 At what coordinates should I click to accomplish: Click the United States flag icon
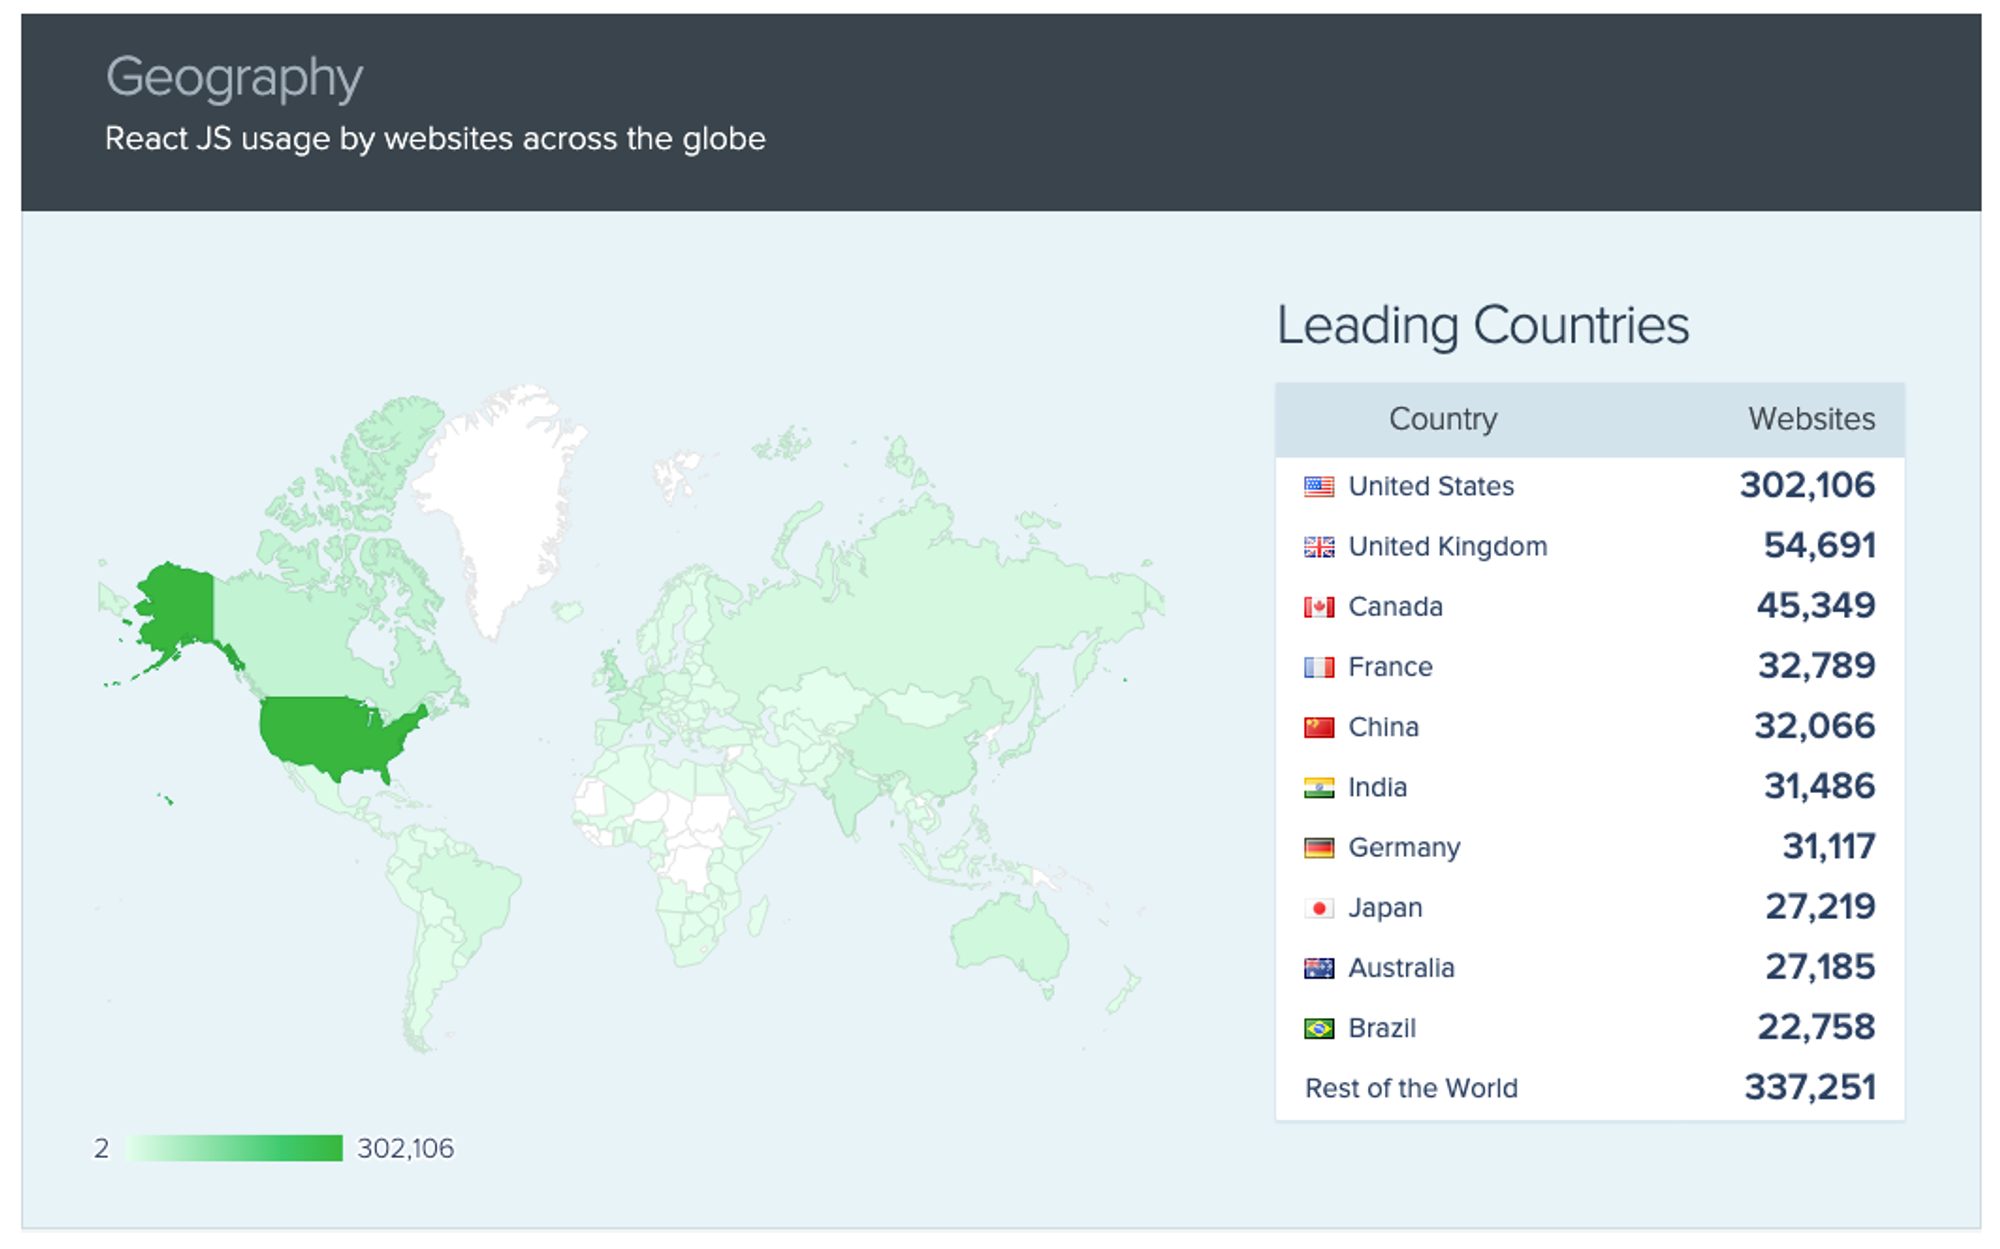[1318, 487]
